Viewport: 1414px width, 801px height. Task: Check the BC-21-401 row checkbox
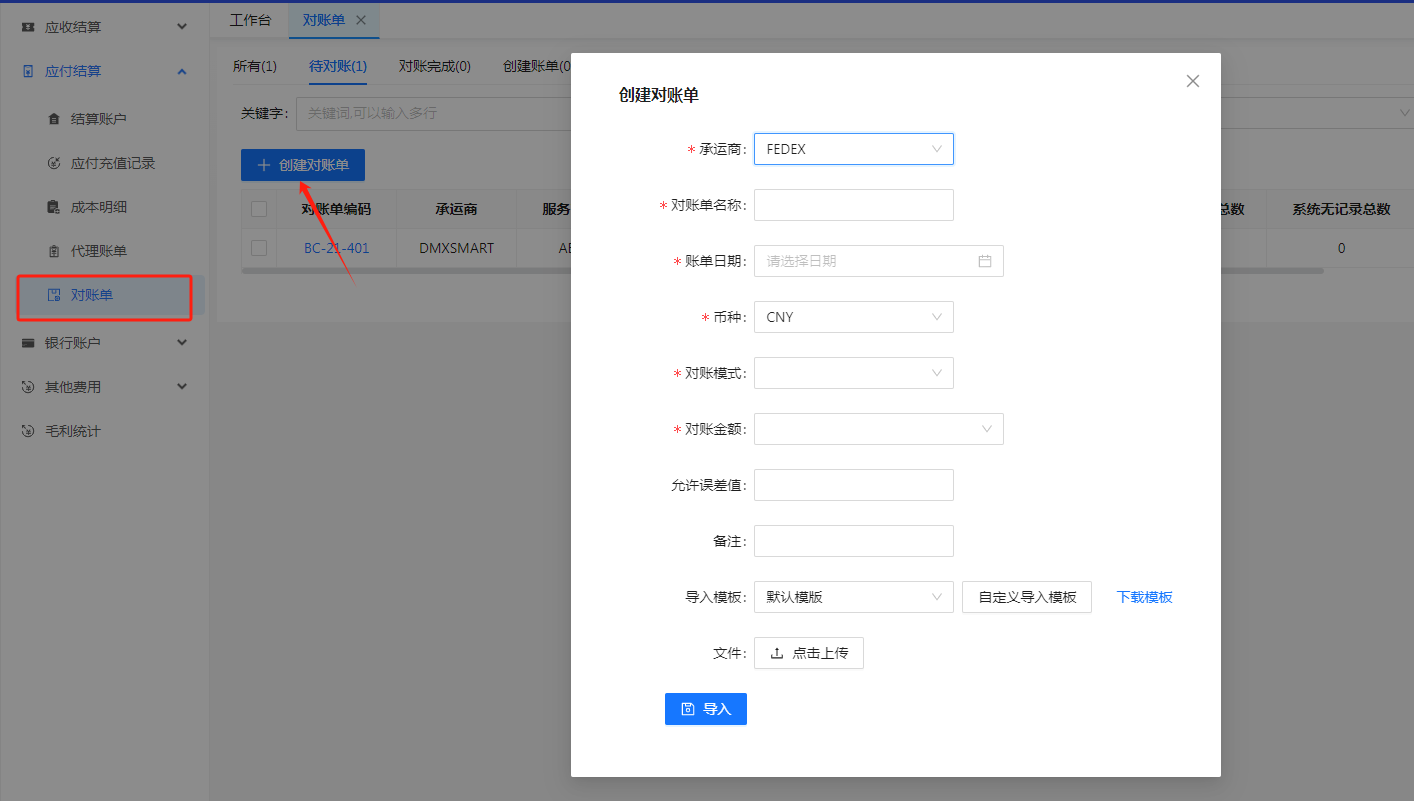click(259, 248)
